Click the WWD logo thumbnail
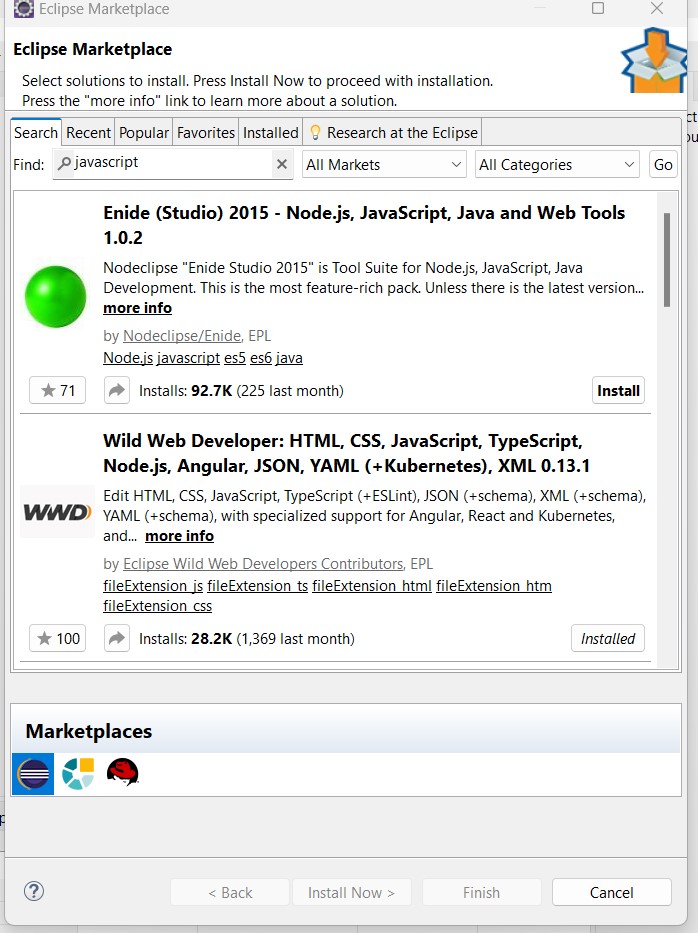Screen dimensions: 698x933 click(57, 512)
